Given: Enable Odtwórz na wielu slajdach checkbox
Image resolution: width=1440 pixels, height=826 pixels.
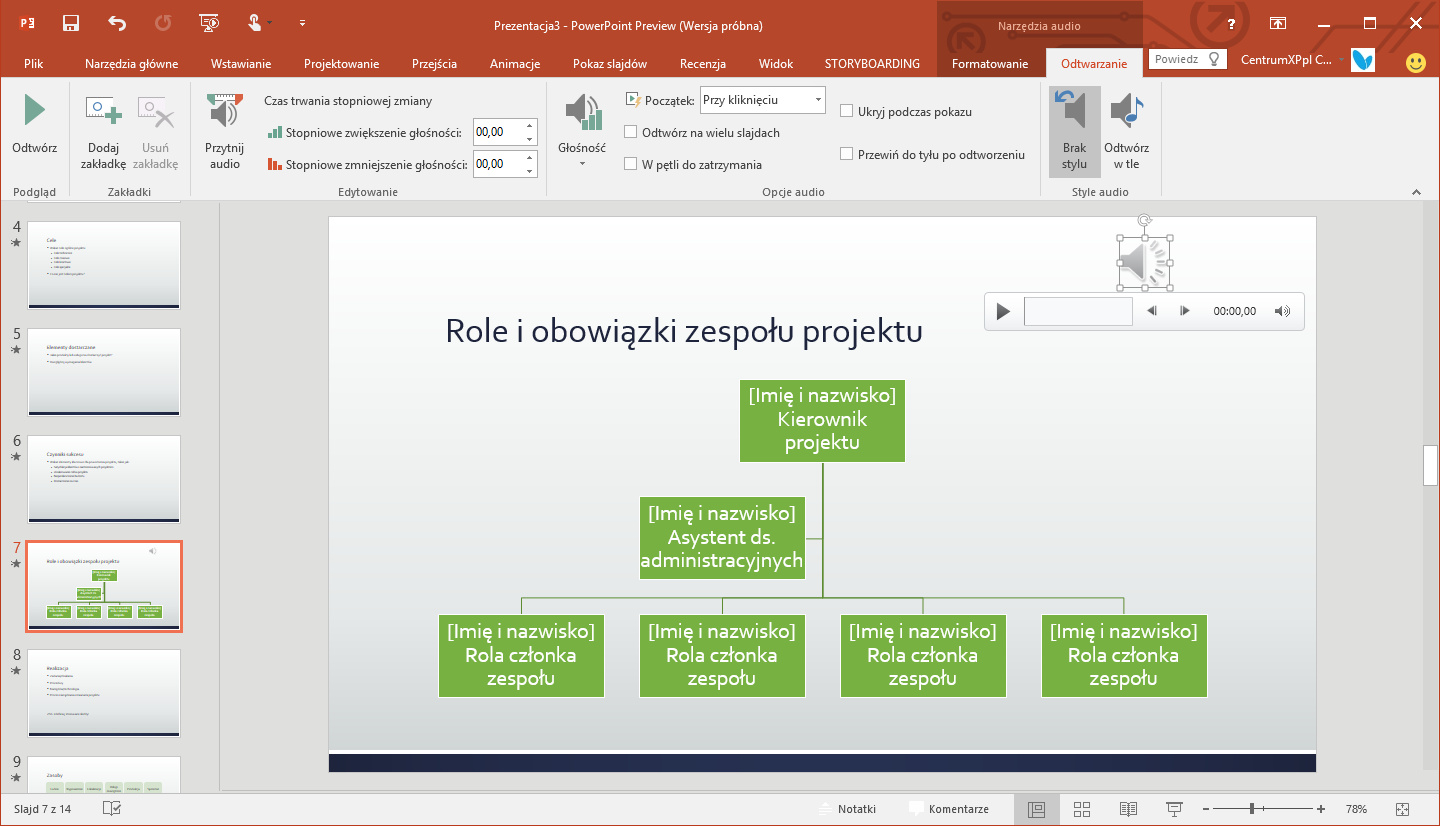Looking at the screenshot, I should coord(631,132).
